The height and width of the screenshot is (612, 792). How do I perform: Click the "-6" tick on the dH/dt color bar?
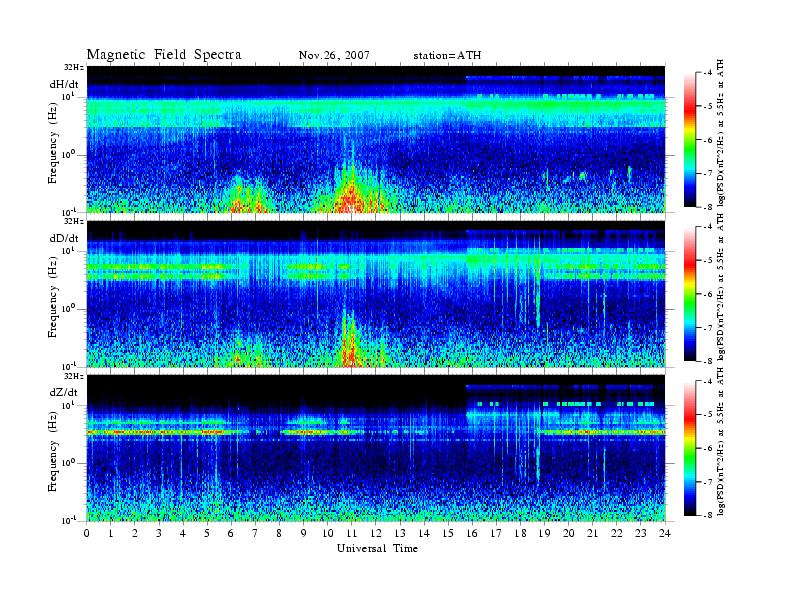click(709, 140)
